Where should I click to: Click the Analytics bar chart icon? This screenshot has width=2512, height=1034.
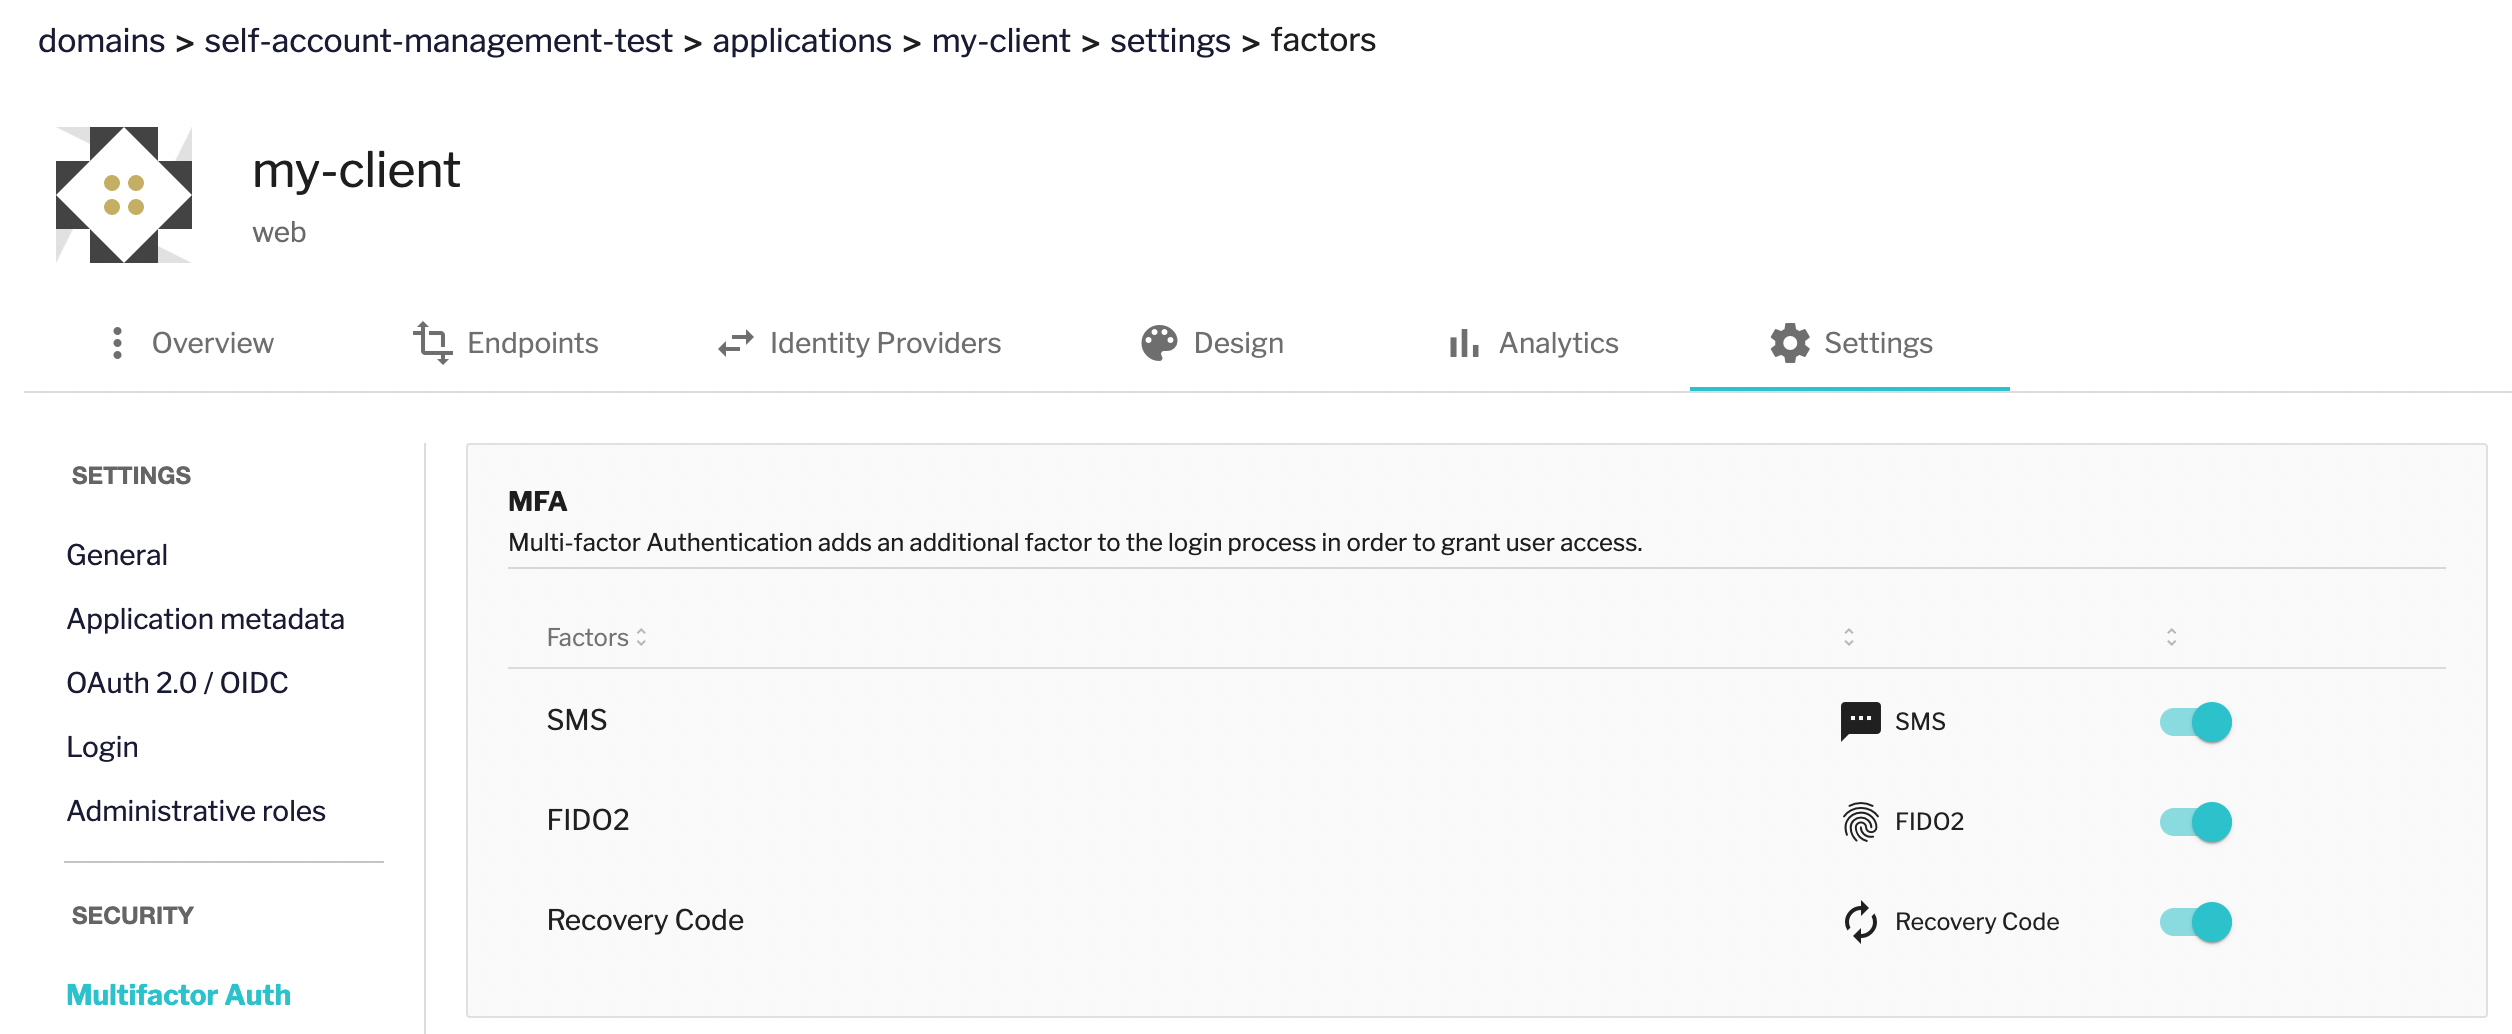pos(1464,343)
